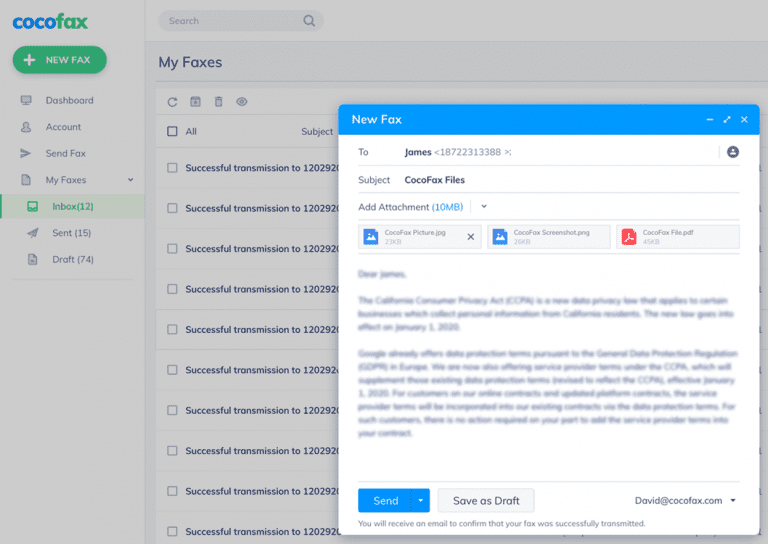Click the CocoFax Picture.jpg image icon

[x=371, y=237]
